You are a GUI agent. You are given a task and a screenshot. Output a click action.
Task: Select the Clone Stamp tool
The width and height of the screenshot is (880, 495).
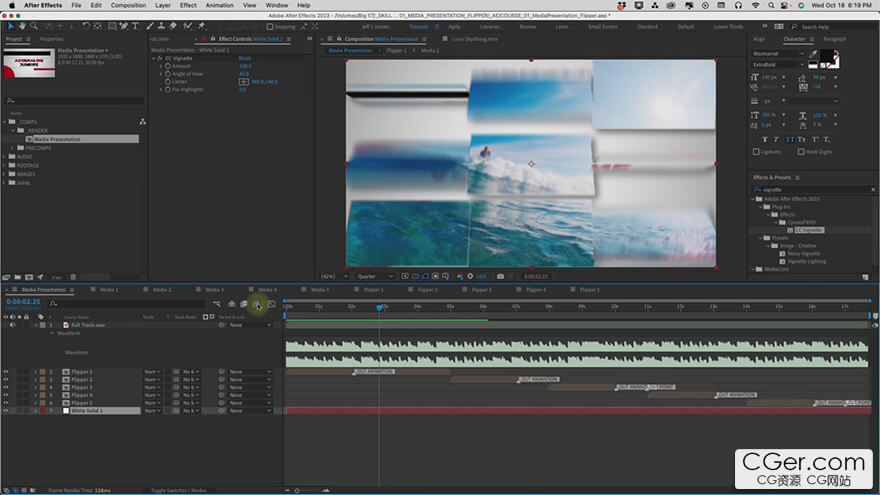pos(161,26)
